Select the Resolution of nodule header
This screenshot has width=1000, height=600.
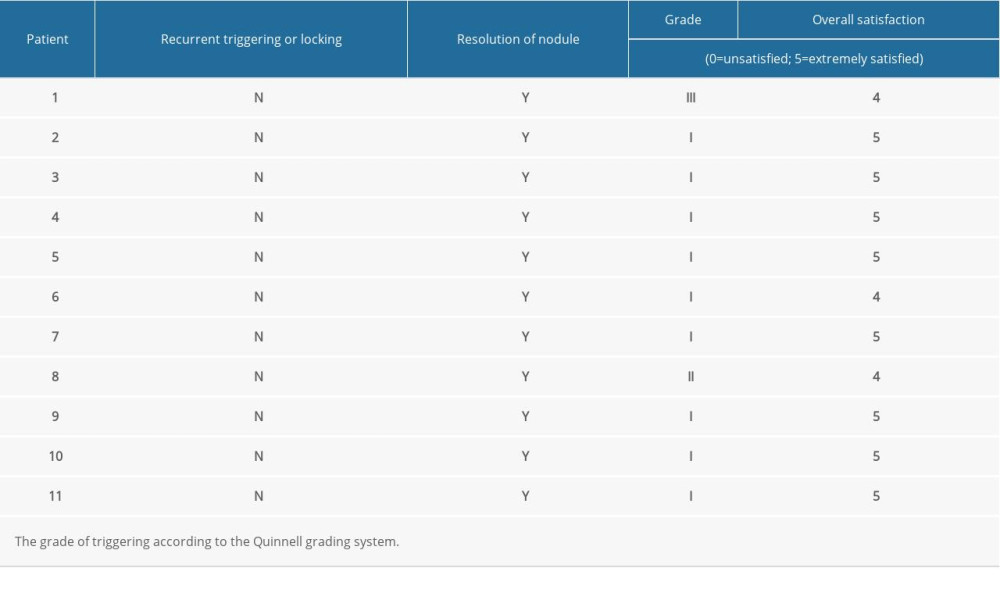tap(518, 39)
